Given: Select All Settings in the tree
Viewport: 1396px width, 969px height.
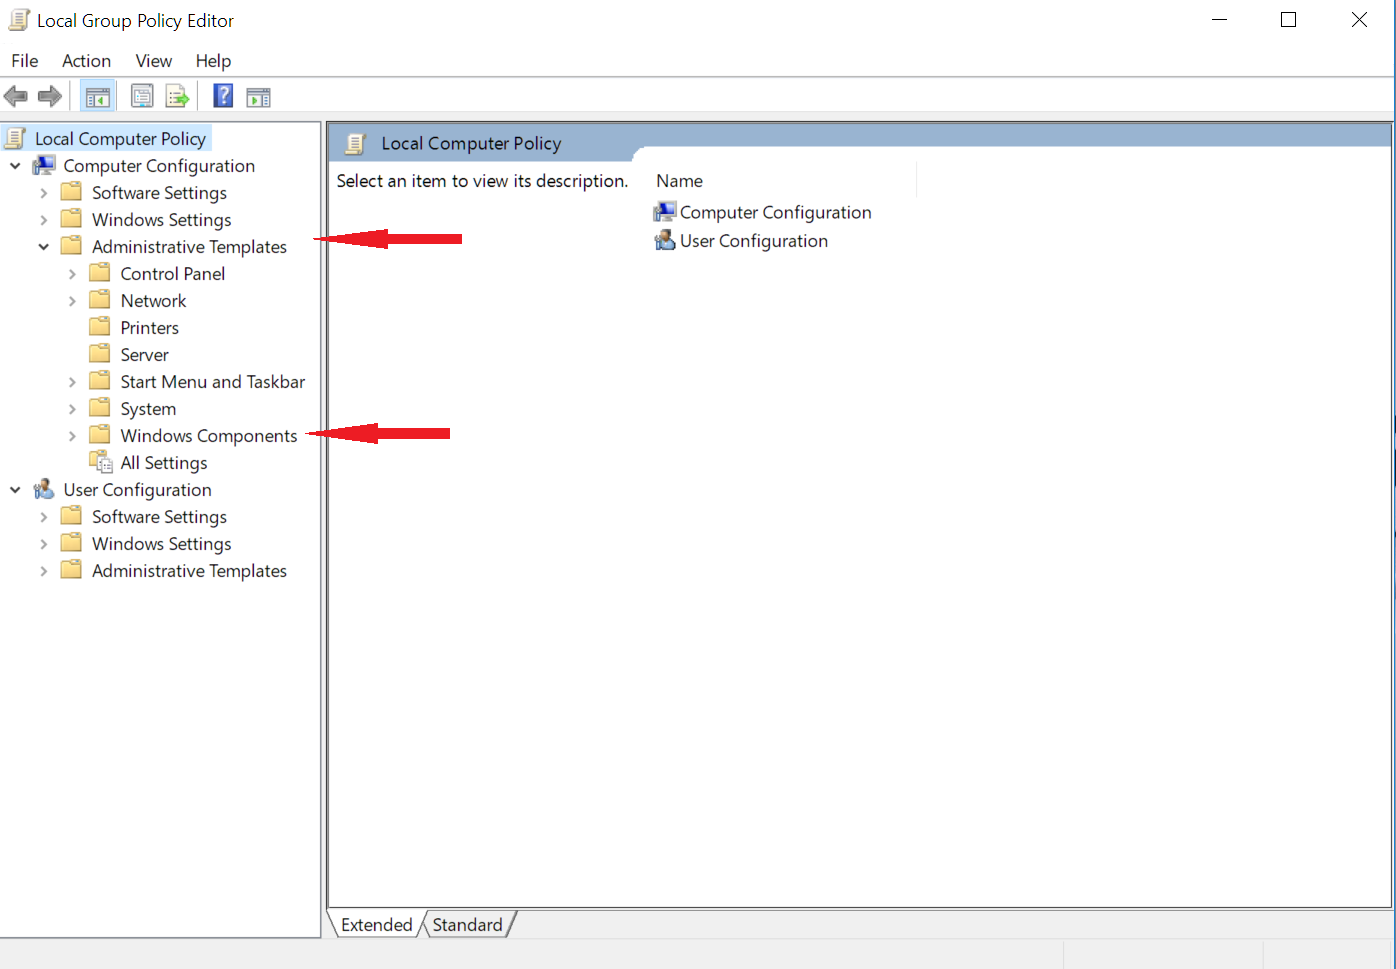Looking at the screenshot, I should coord(163,463).
